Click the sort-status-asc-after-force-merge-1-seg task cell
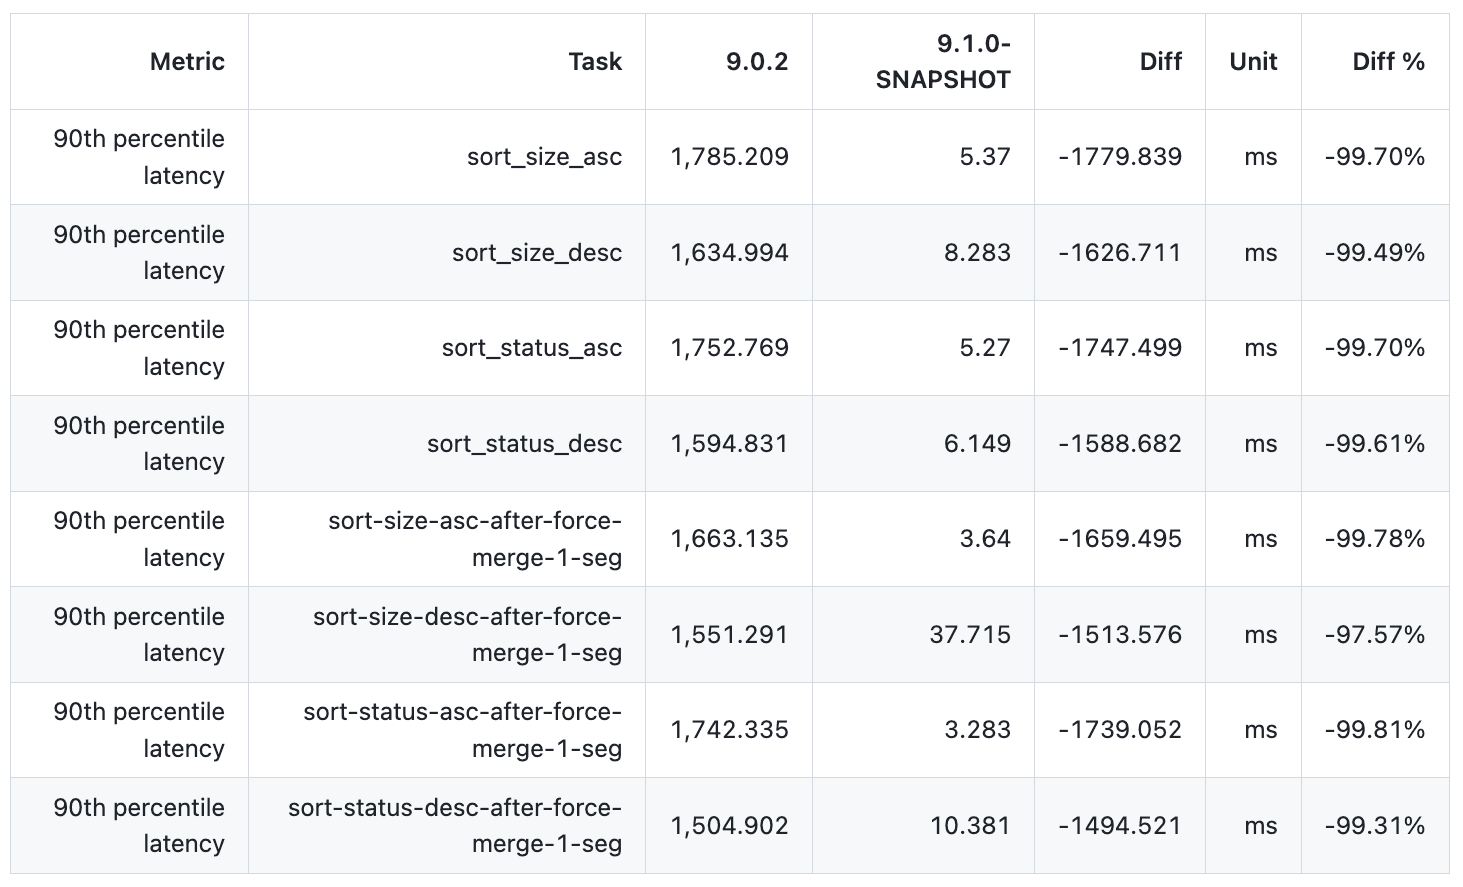The image size is (1463, 887). [463, 730]
